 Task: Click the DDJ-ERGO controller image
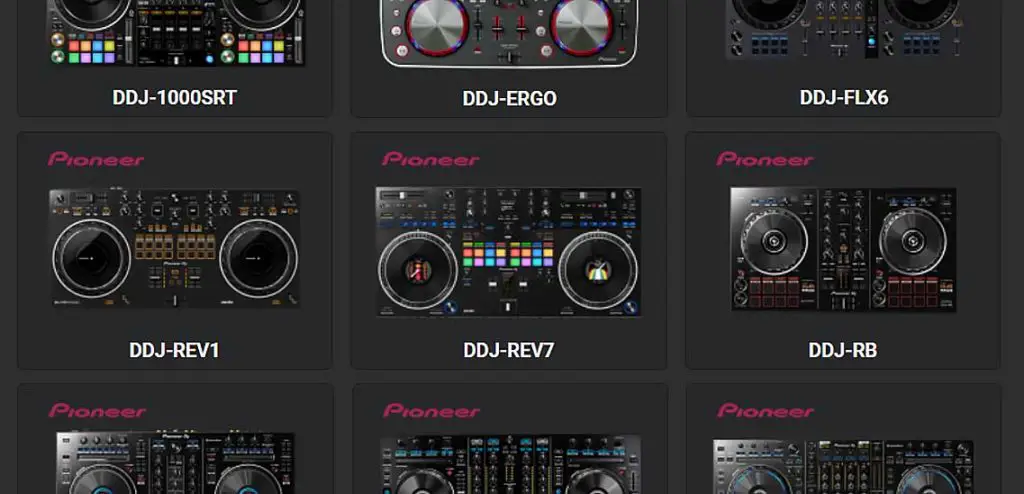(x=509, y=34)
